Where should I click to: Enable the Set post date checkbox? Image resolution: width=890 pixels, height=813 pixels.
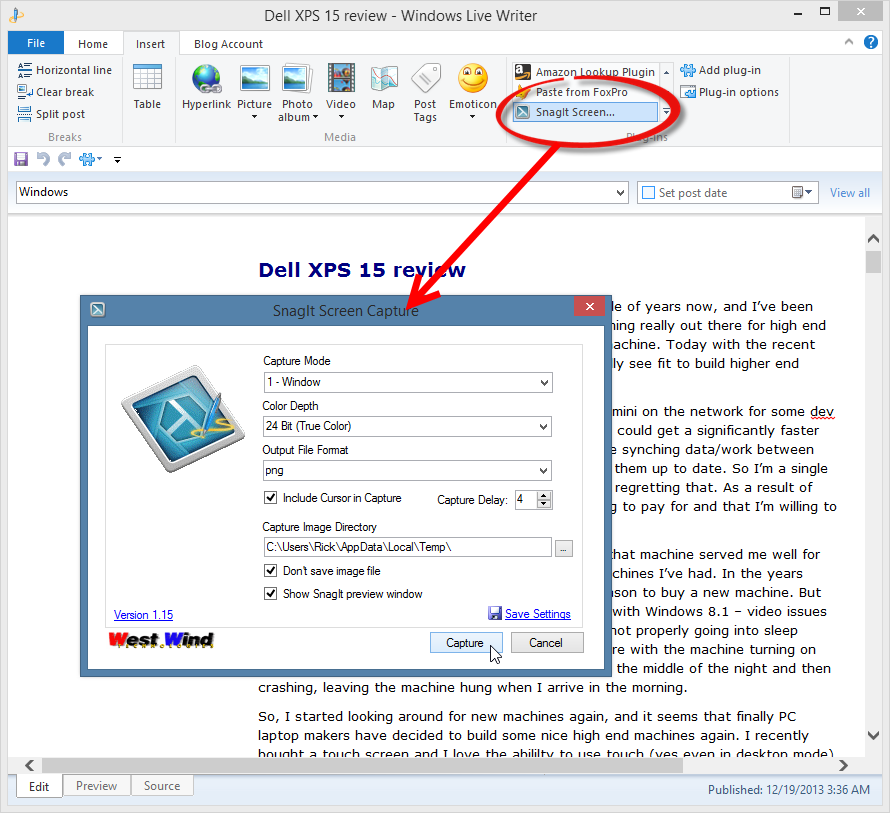648,193
